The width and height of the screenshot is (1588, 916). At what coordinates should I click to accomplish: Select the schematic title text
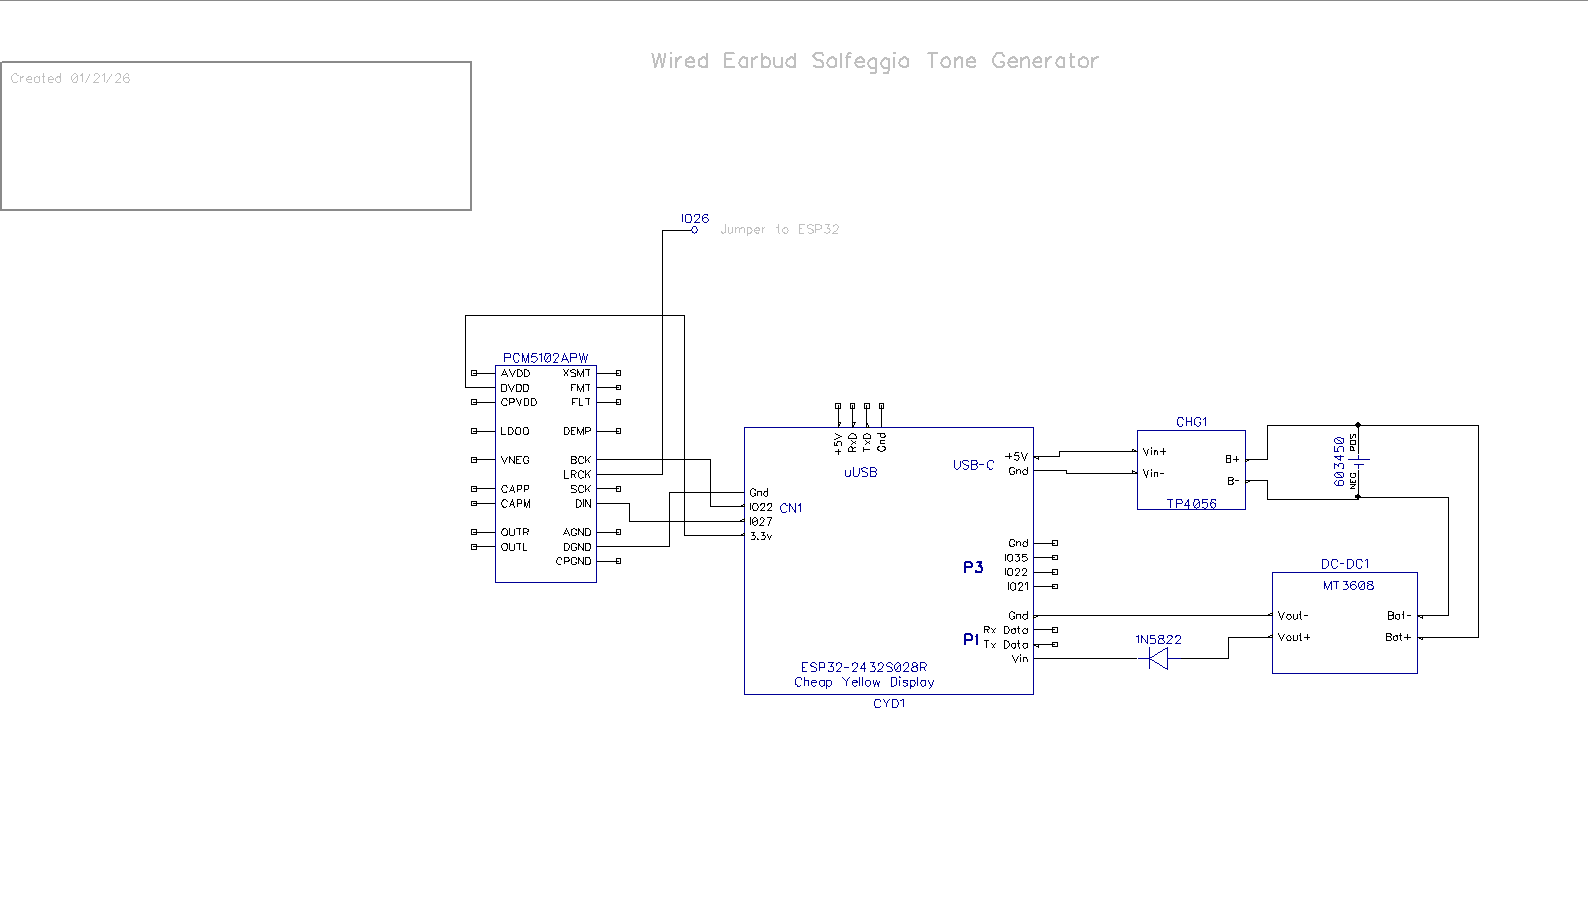coord(874,61)
